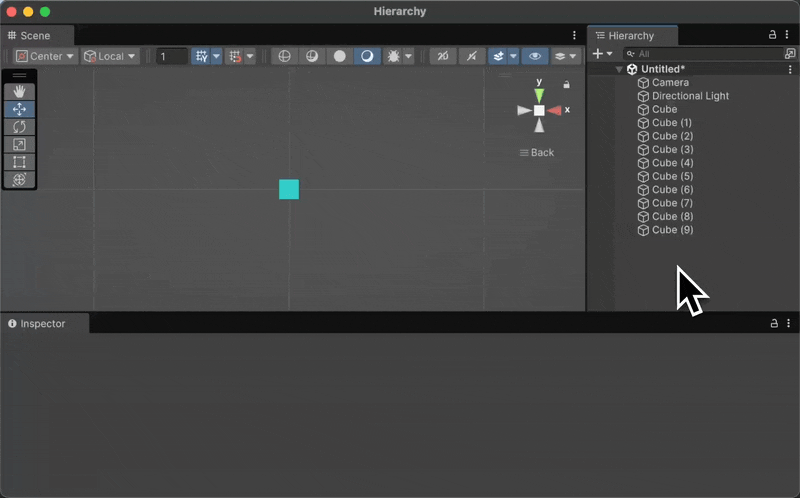Click the snap increment field showing 1

[171, 56]
